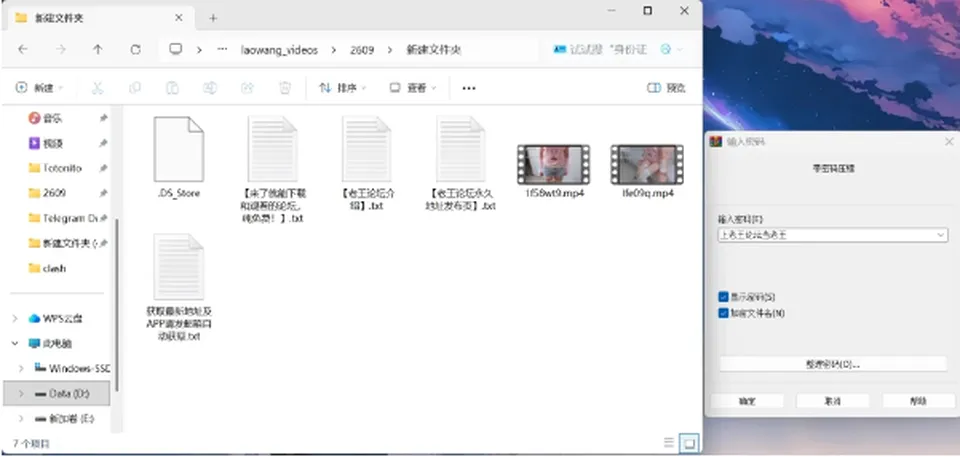Click the Explorer search box
960x457 pixels.
pos(618,50)
